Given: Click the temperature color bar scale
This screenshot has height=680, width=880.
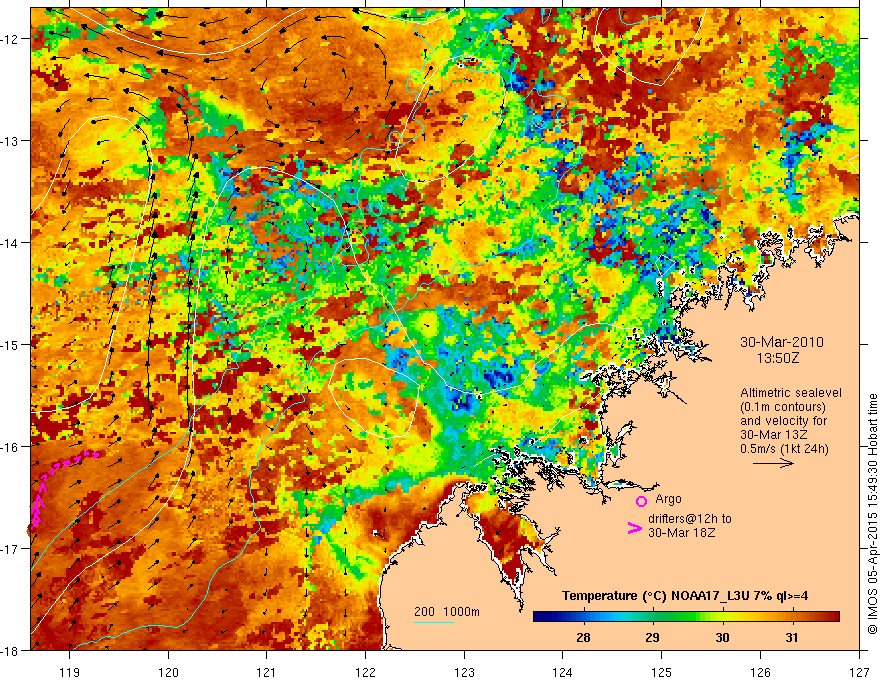Looking at the screenshot, I should (x=686, y=617).
